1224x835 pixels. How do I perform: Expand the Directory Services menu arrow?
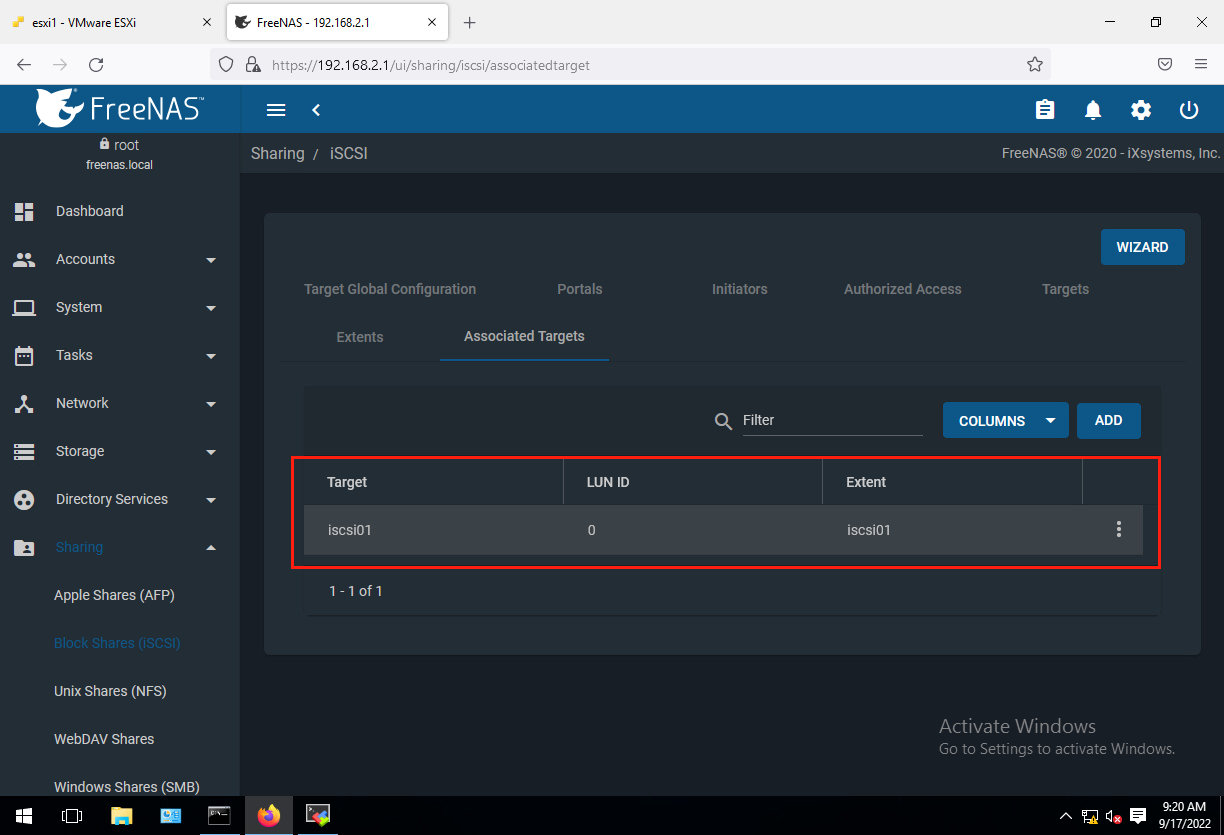pyautogui.click(x=211, y=500)
